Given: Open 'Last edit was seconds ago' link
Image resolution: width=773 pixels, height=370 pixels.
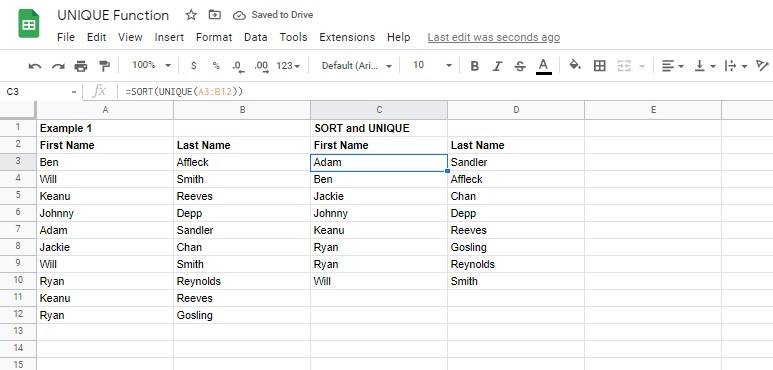Looking at the screenshot, I should pyautogui.click(x=493, y=37).
